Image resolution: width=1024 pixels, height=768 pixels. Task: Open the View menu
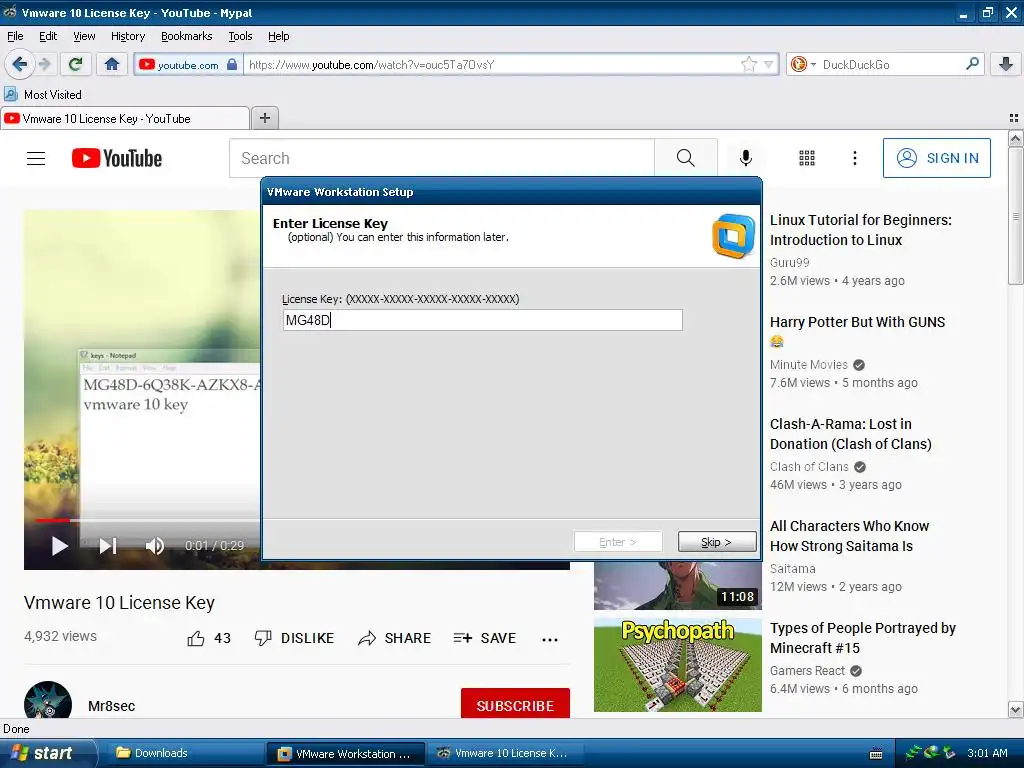pos(84,36)
